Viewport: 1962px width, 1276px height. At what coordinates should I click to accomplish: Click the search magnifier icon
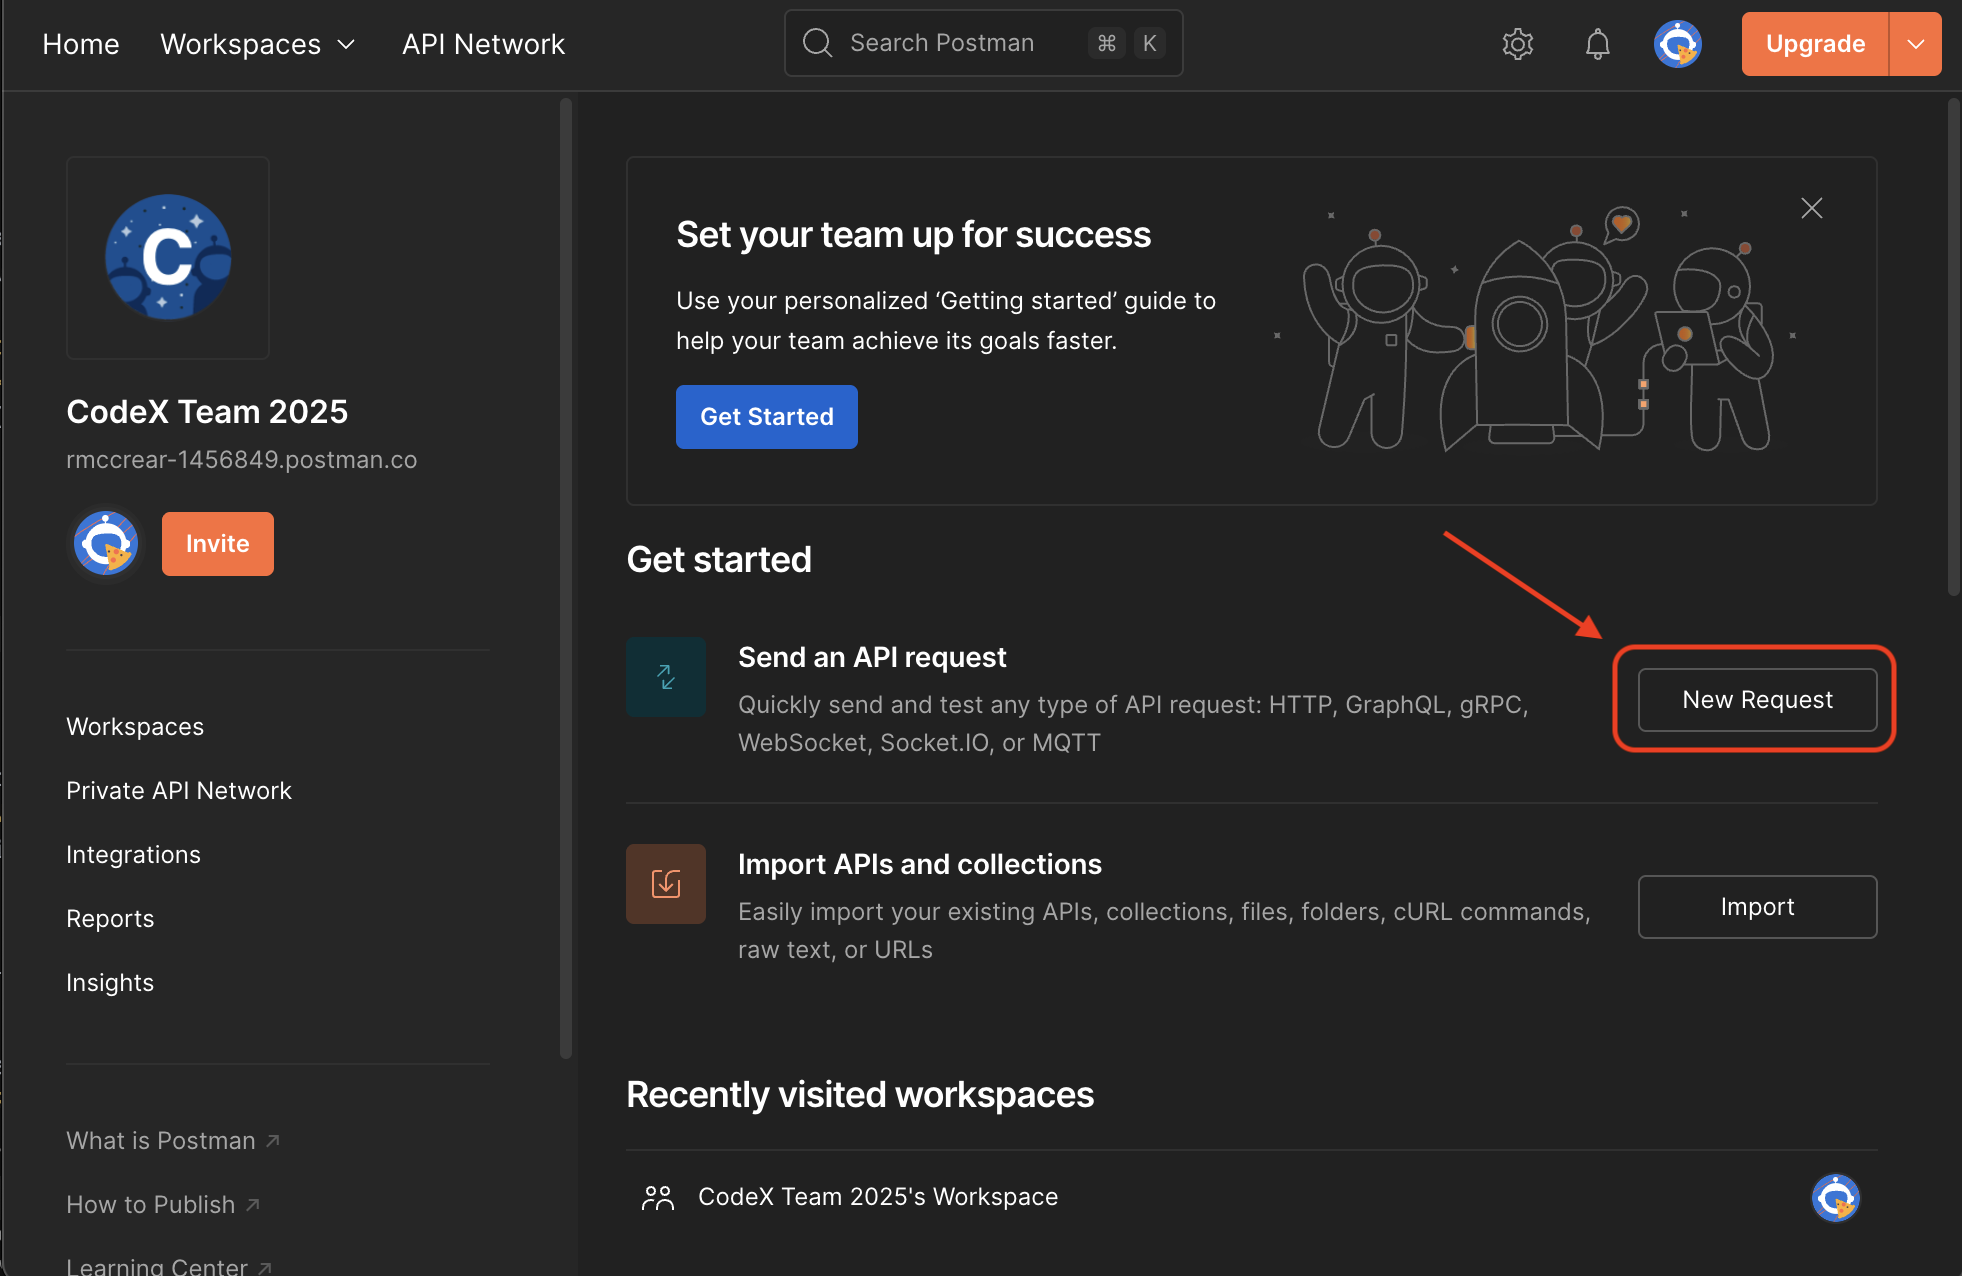coord(817,43)
